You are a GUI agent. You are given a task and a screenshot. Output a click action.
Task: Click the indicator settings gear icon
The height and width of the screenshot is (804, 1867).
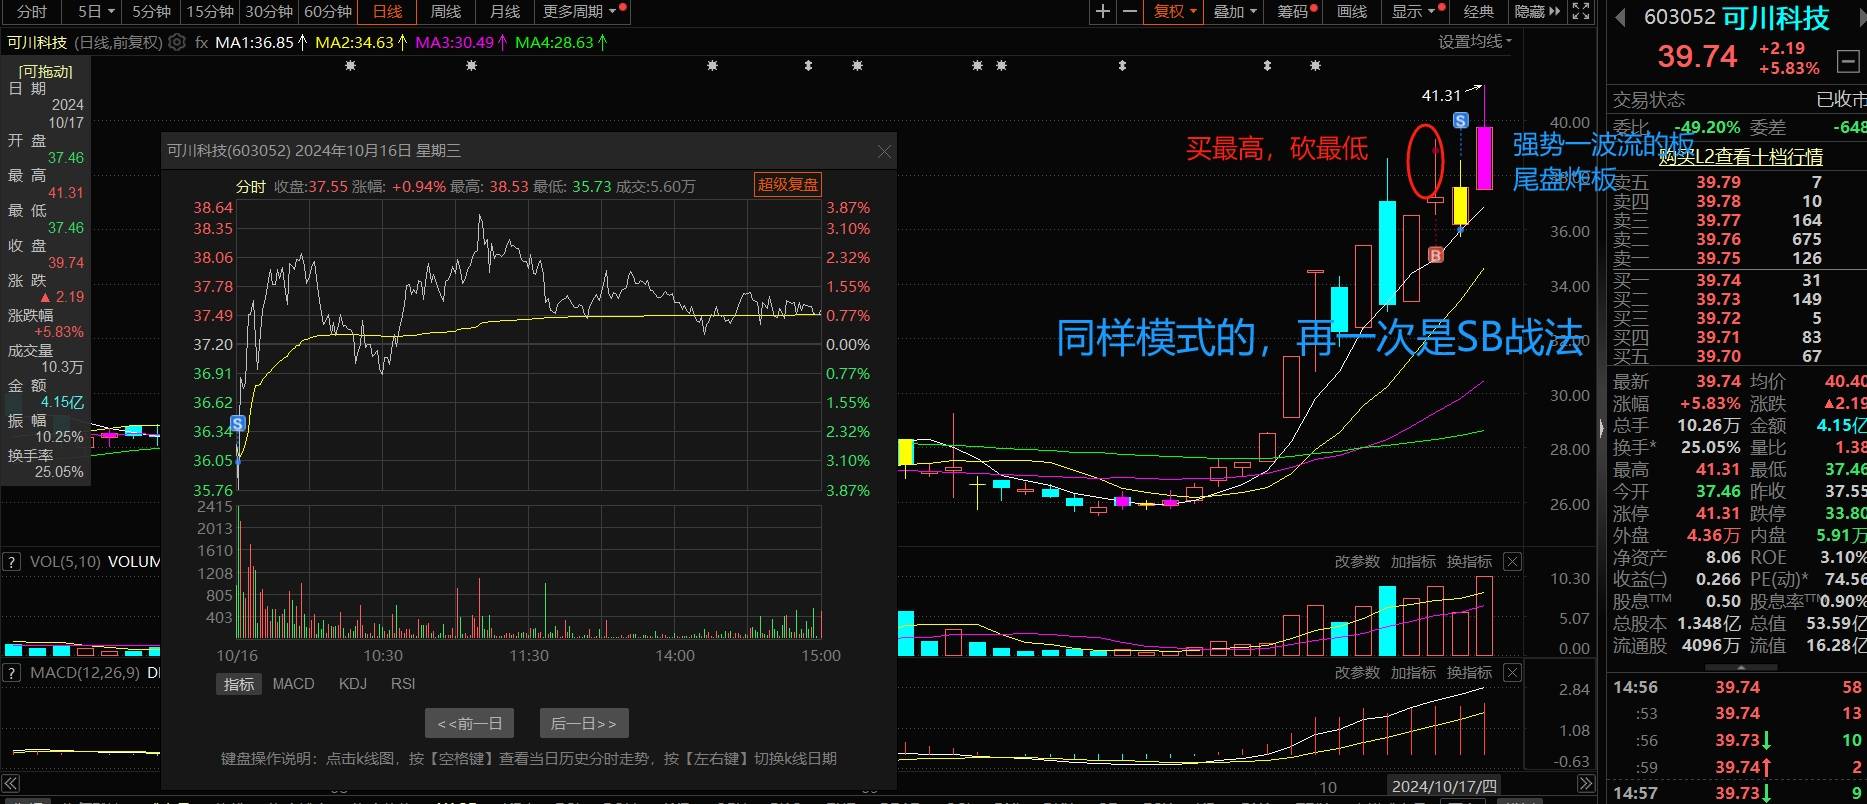tap(177, 42)
